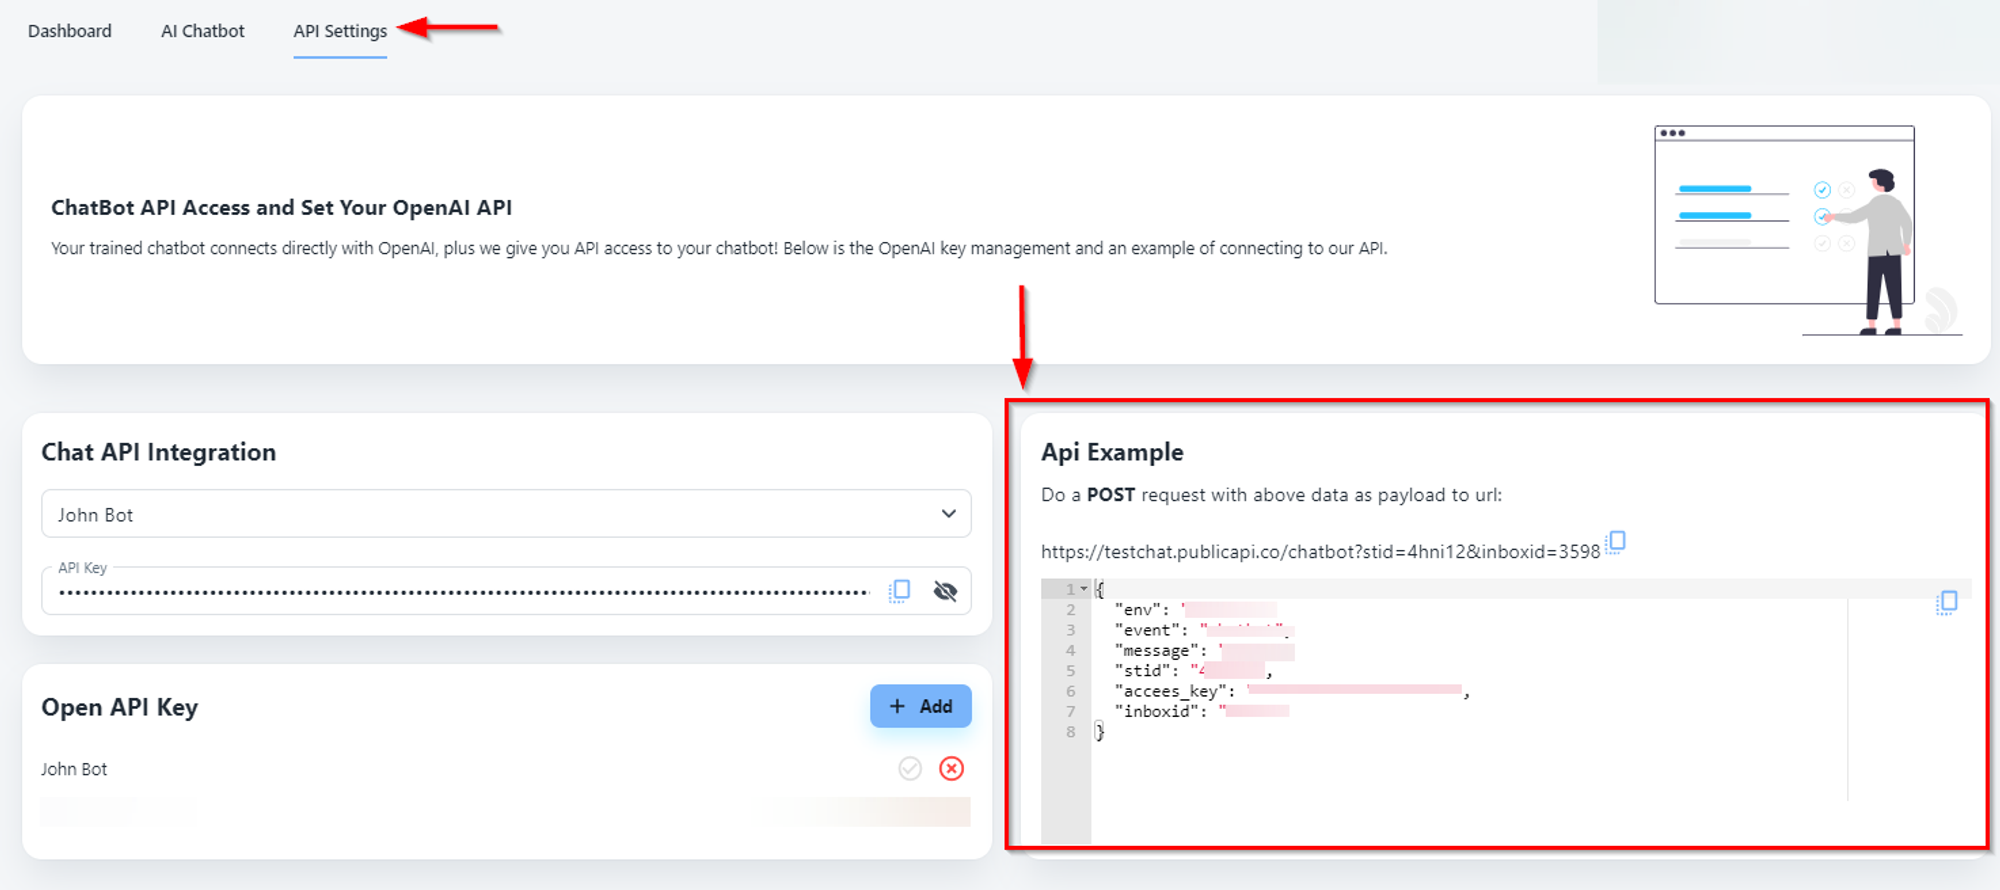
Task: Click the "accees_key" line in code editor
Action: [1175, 691]
